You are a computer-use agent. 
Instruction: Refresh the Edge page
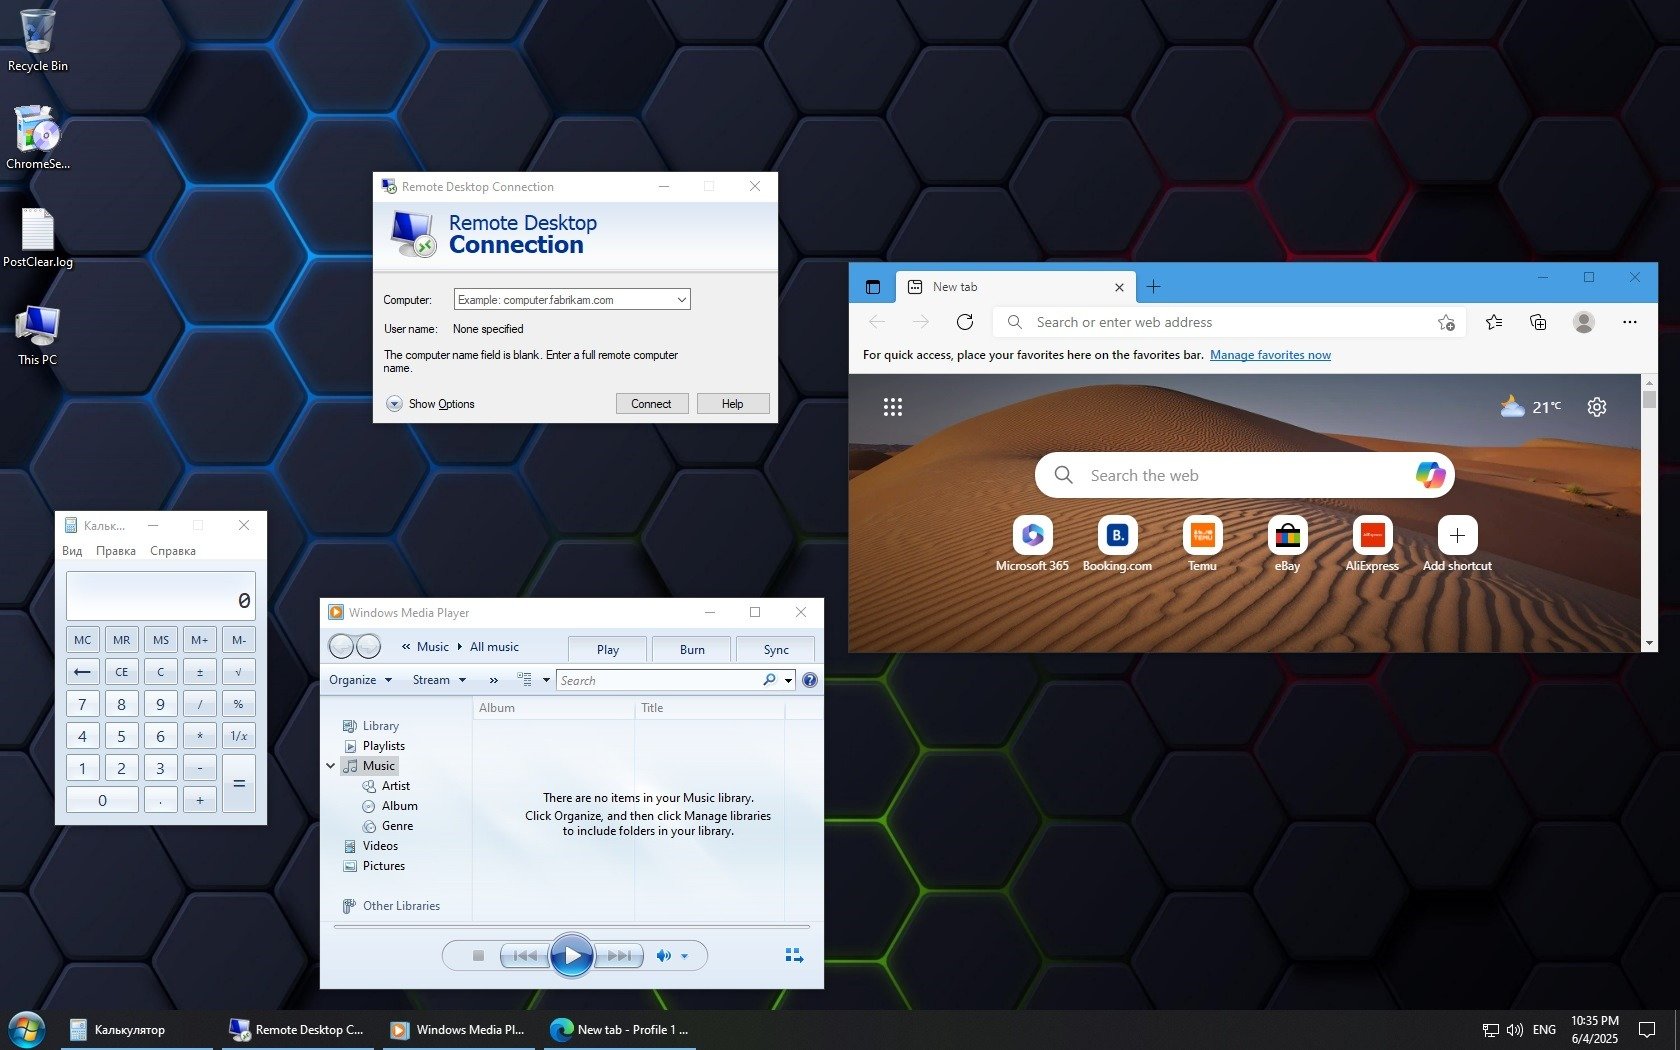tap(965, 322)
